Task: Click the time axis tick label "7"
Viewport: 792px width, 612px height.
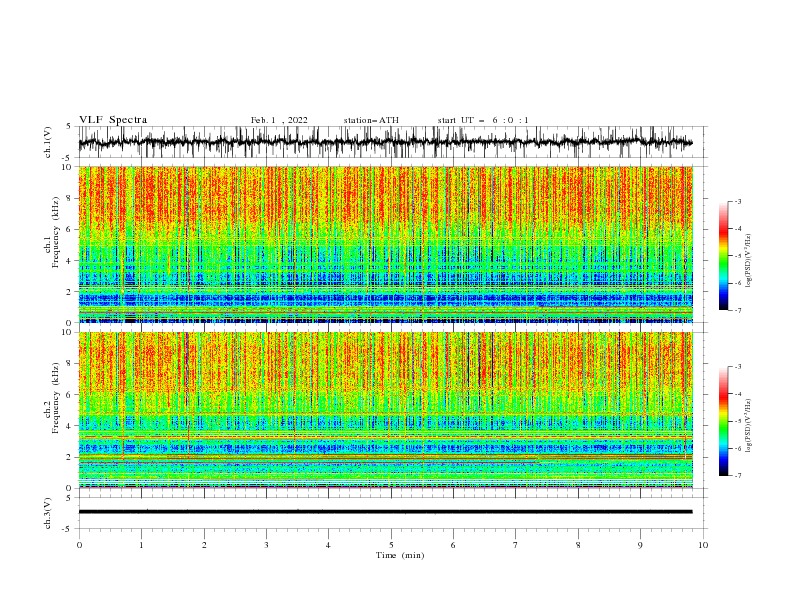Action: (x=516, y=545)
